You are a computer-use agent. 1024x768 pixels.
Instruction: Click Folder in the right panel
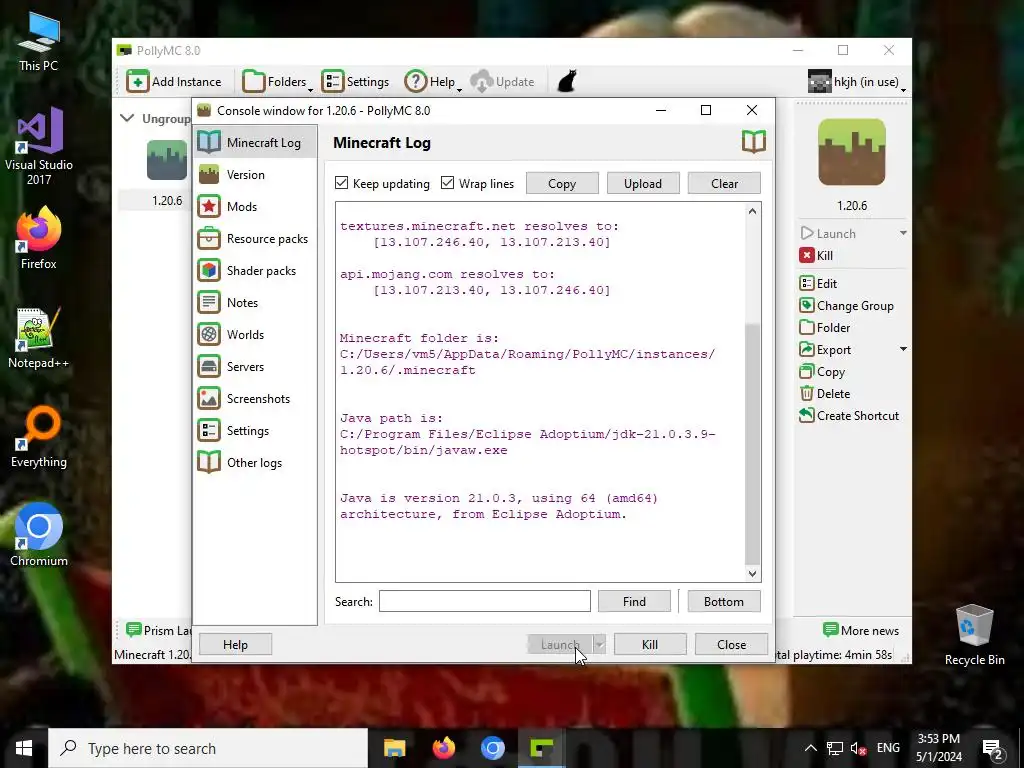[825, 328]
